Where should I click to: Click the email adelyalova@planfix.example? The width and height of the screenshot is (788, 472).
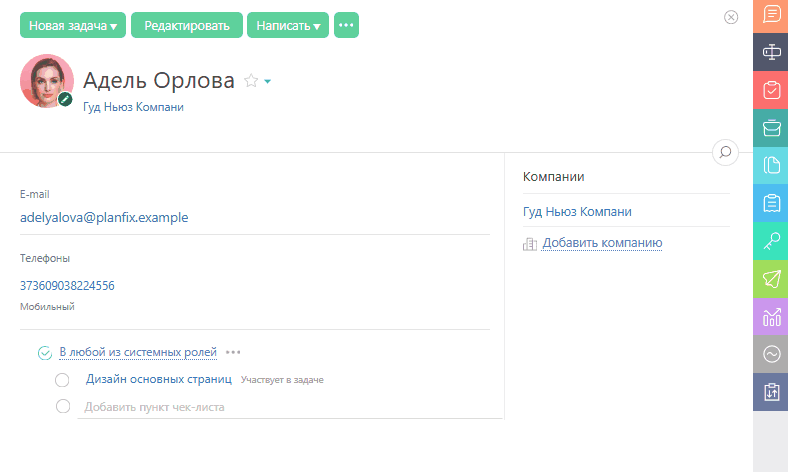point(104,217)
